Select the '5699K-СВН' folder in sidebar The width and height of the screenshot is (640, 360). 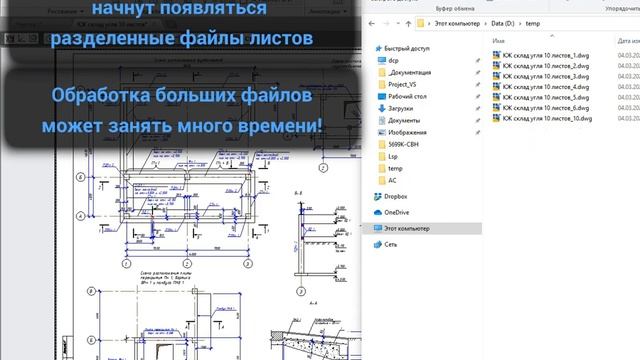tap(403, 144)
